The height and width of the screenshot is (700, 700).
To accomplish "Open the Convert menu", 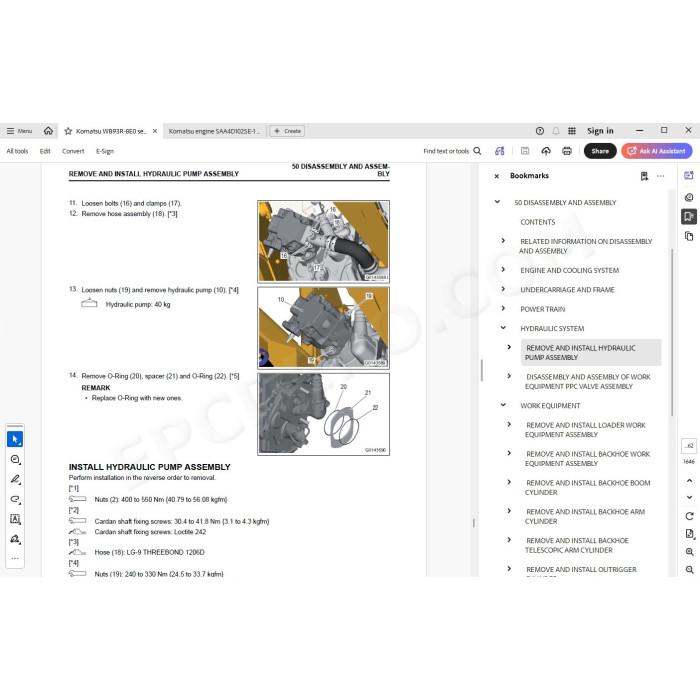I will [x=73, y=151].
